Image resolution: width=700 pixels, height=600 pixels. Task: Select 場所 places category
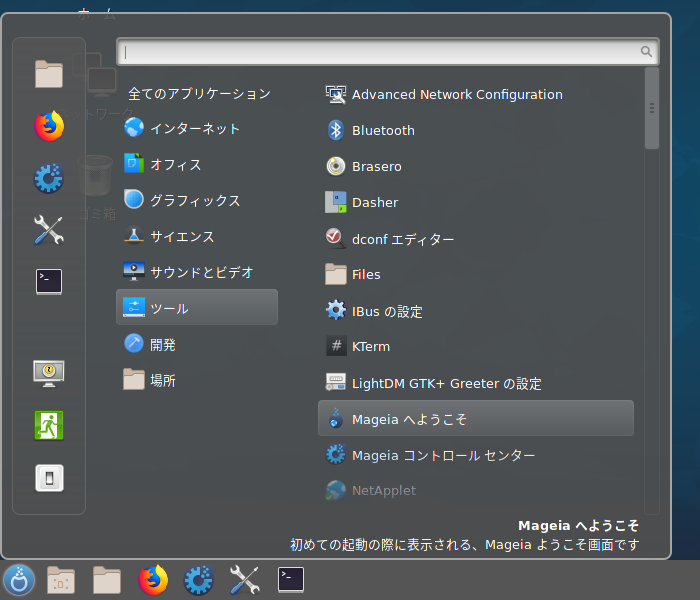pos(197,380)
